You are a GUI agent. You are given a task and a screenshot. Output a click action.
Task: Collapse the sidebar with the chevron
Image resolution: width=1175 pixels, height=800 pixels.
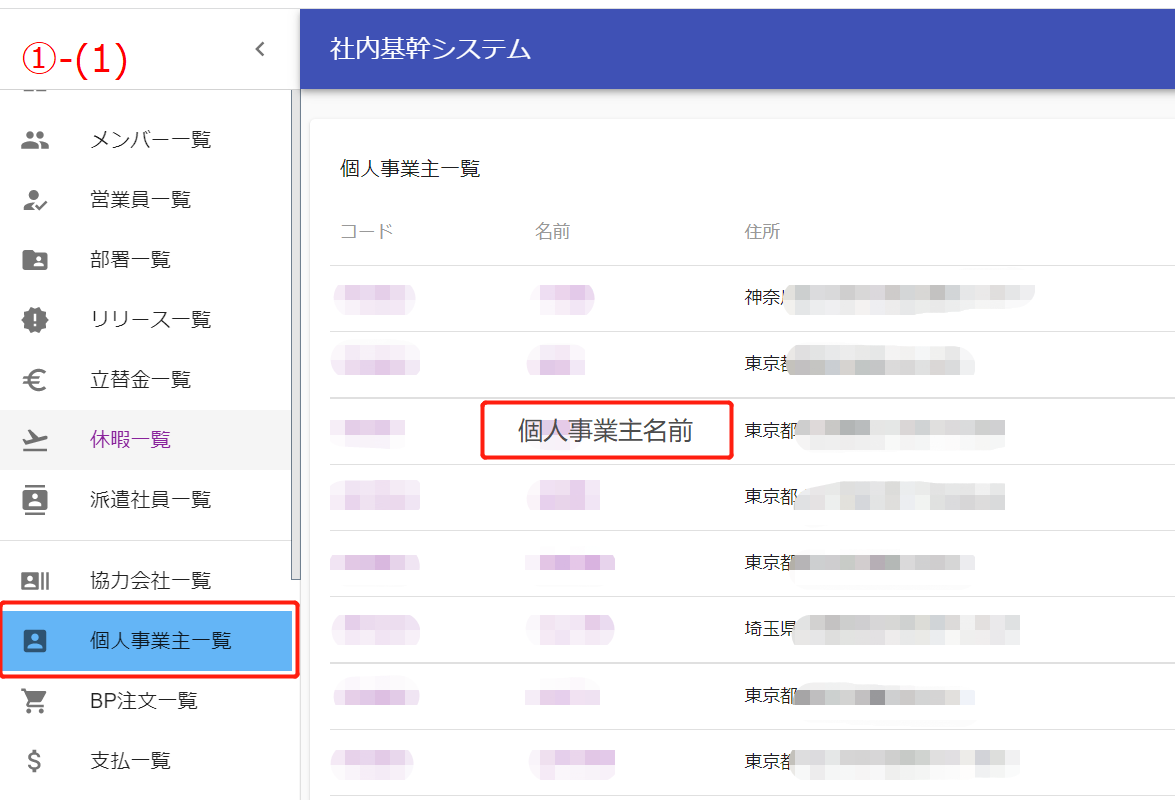[x=260, y=49]
